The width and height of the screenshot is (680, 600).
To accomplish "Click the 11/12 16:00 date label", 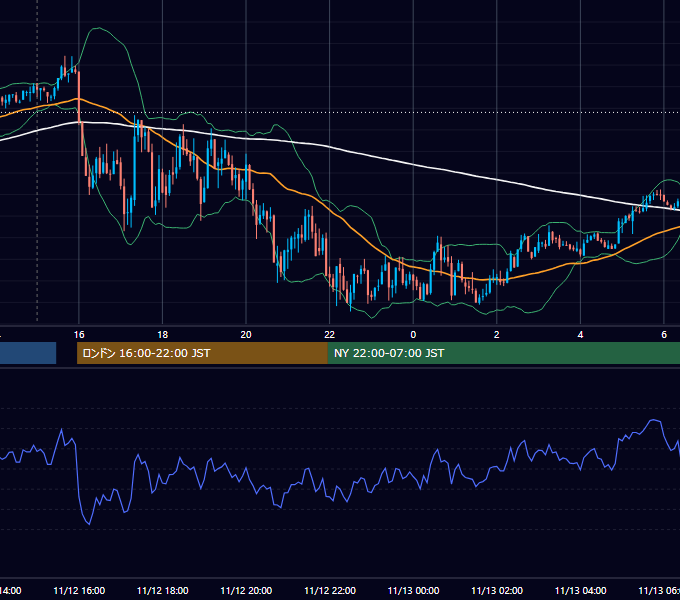I will click(79, 590).
